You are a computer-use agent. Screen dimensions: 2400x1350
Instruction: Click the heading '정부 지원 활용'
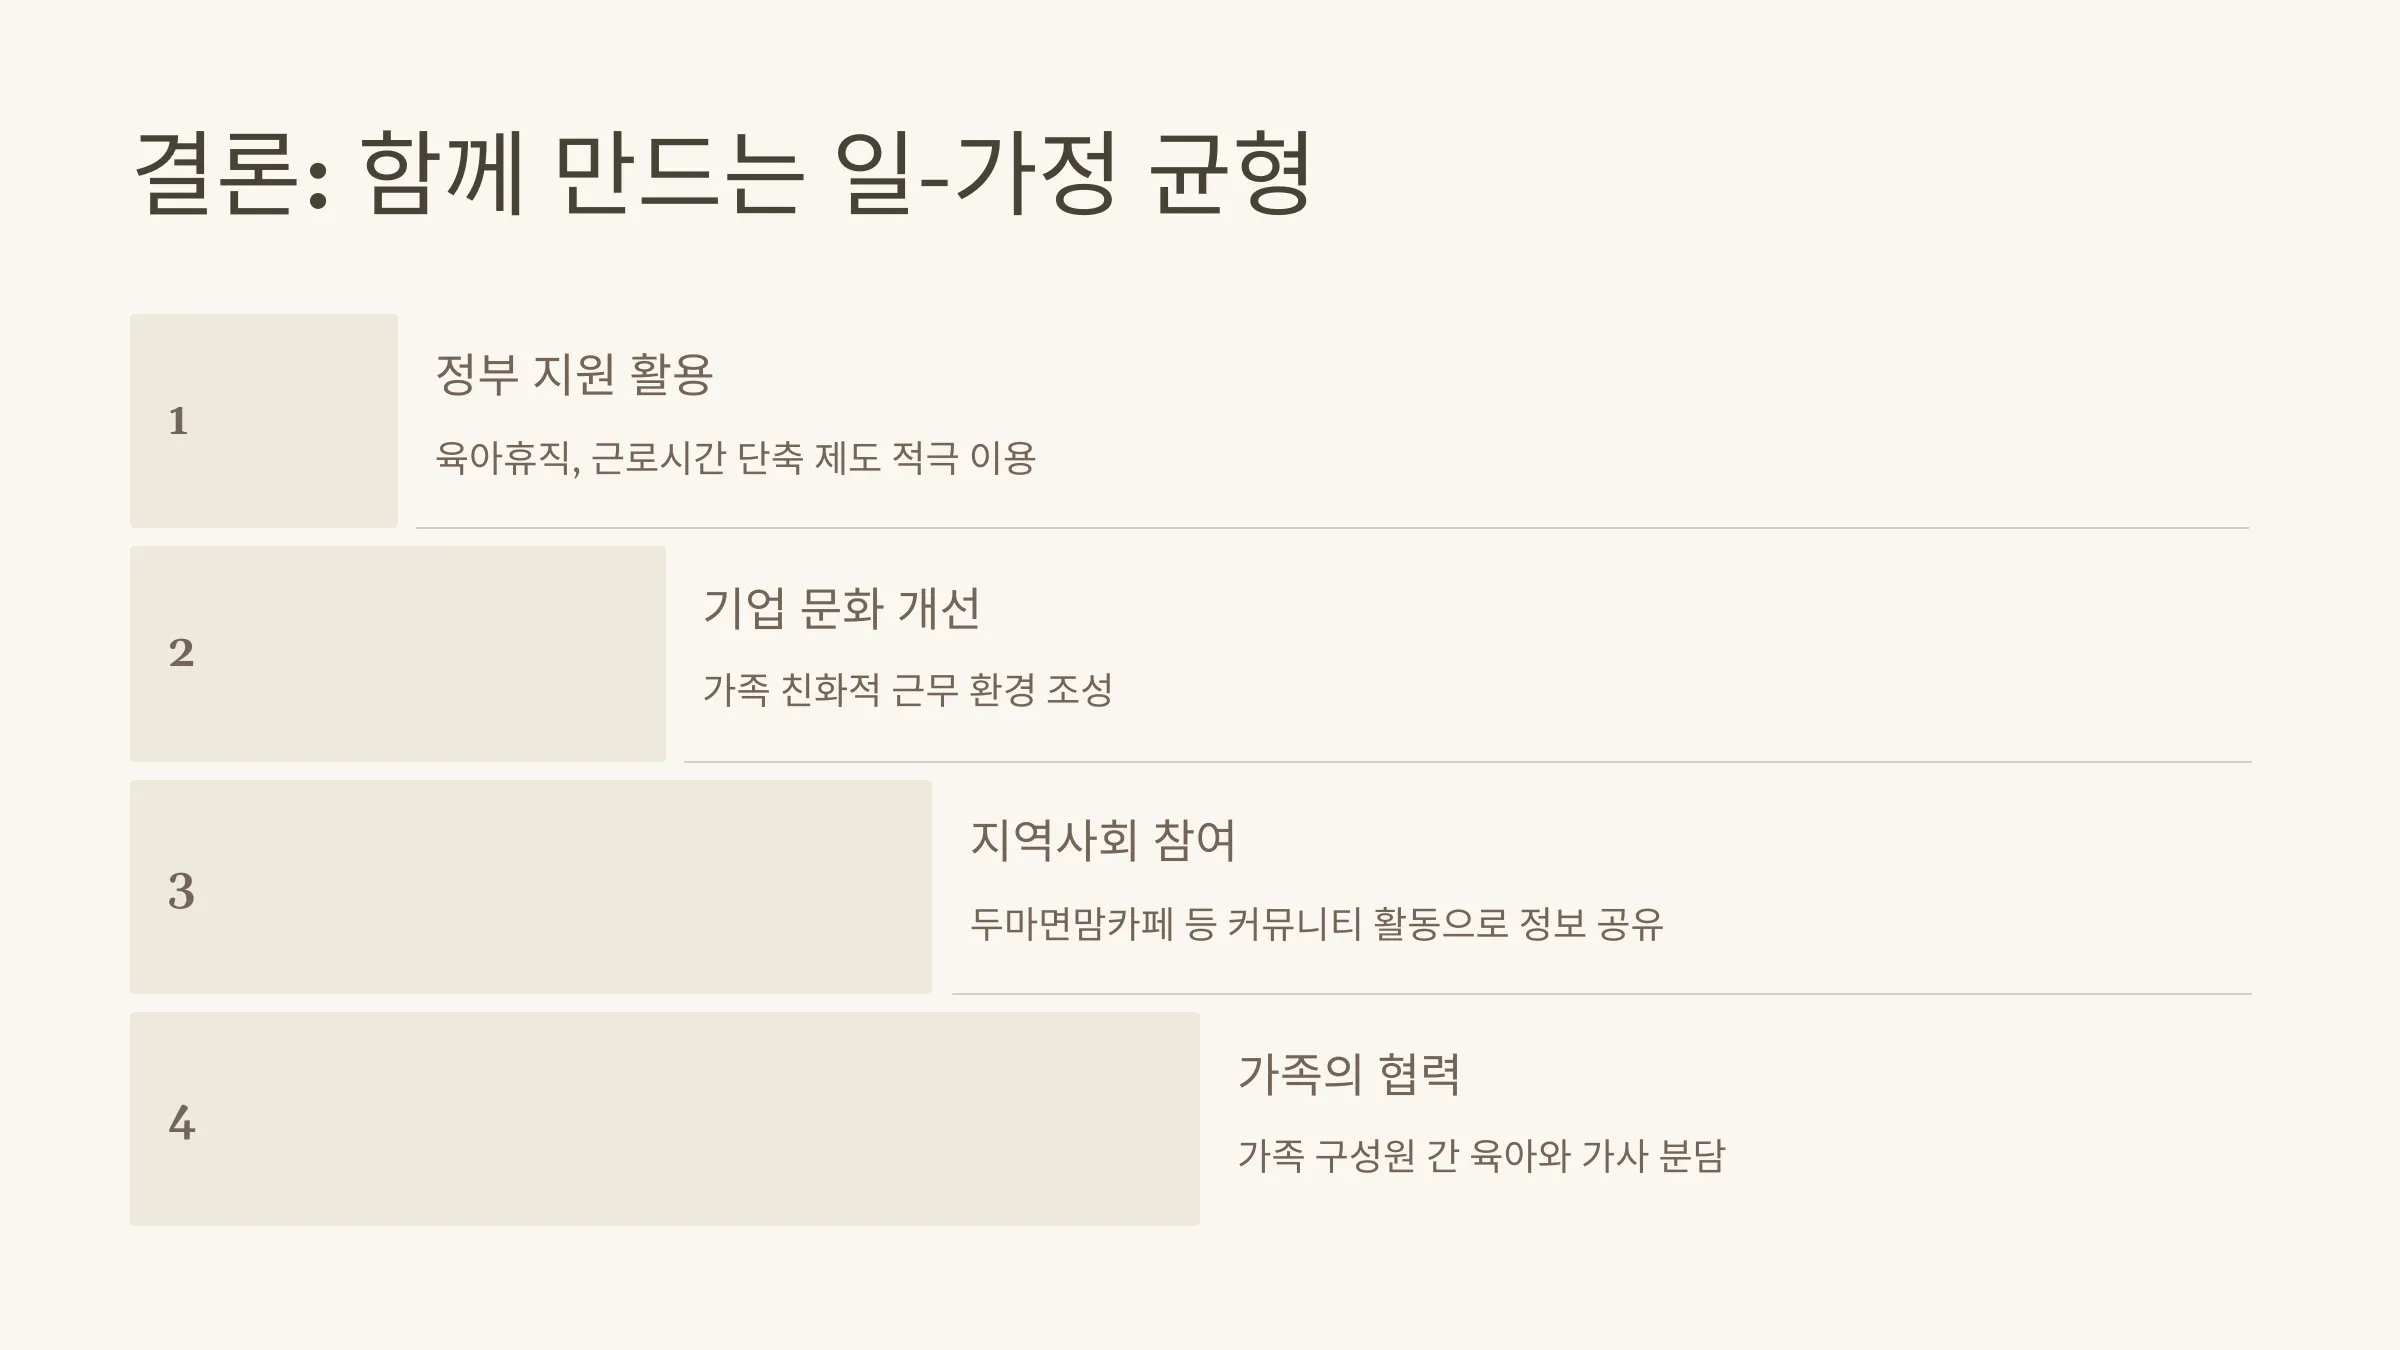click(574, 374)
